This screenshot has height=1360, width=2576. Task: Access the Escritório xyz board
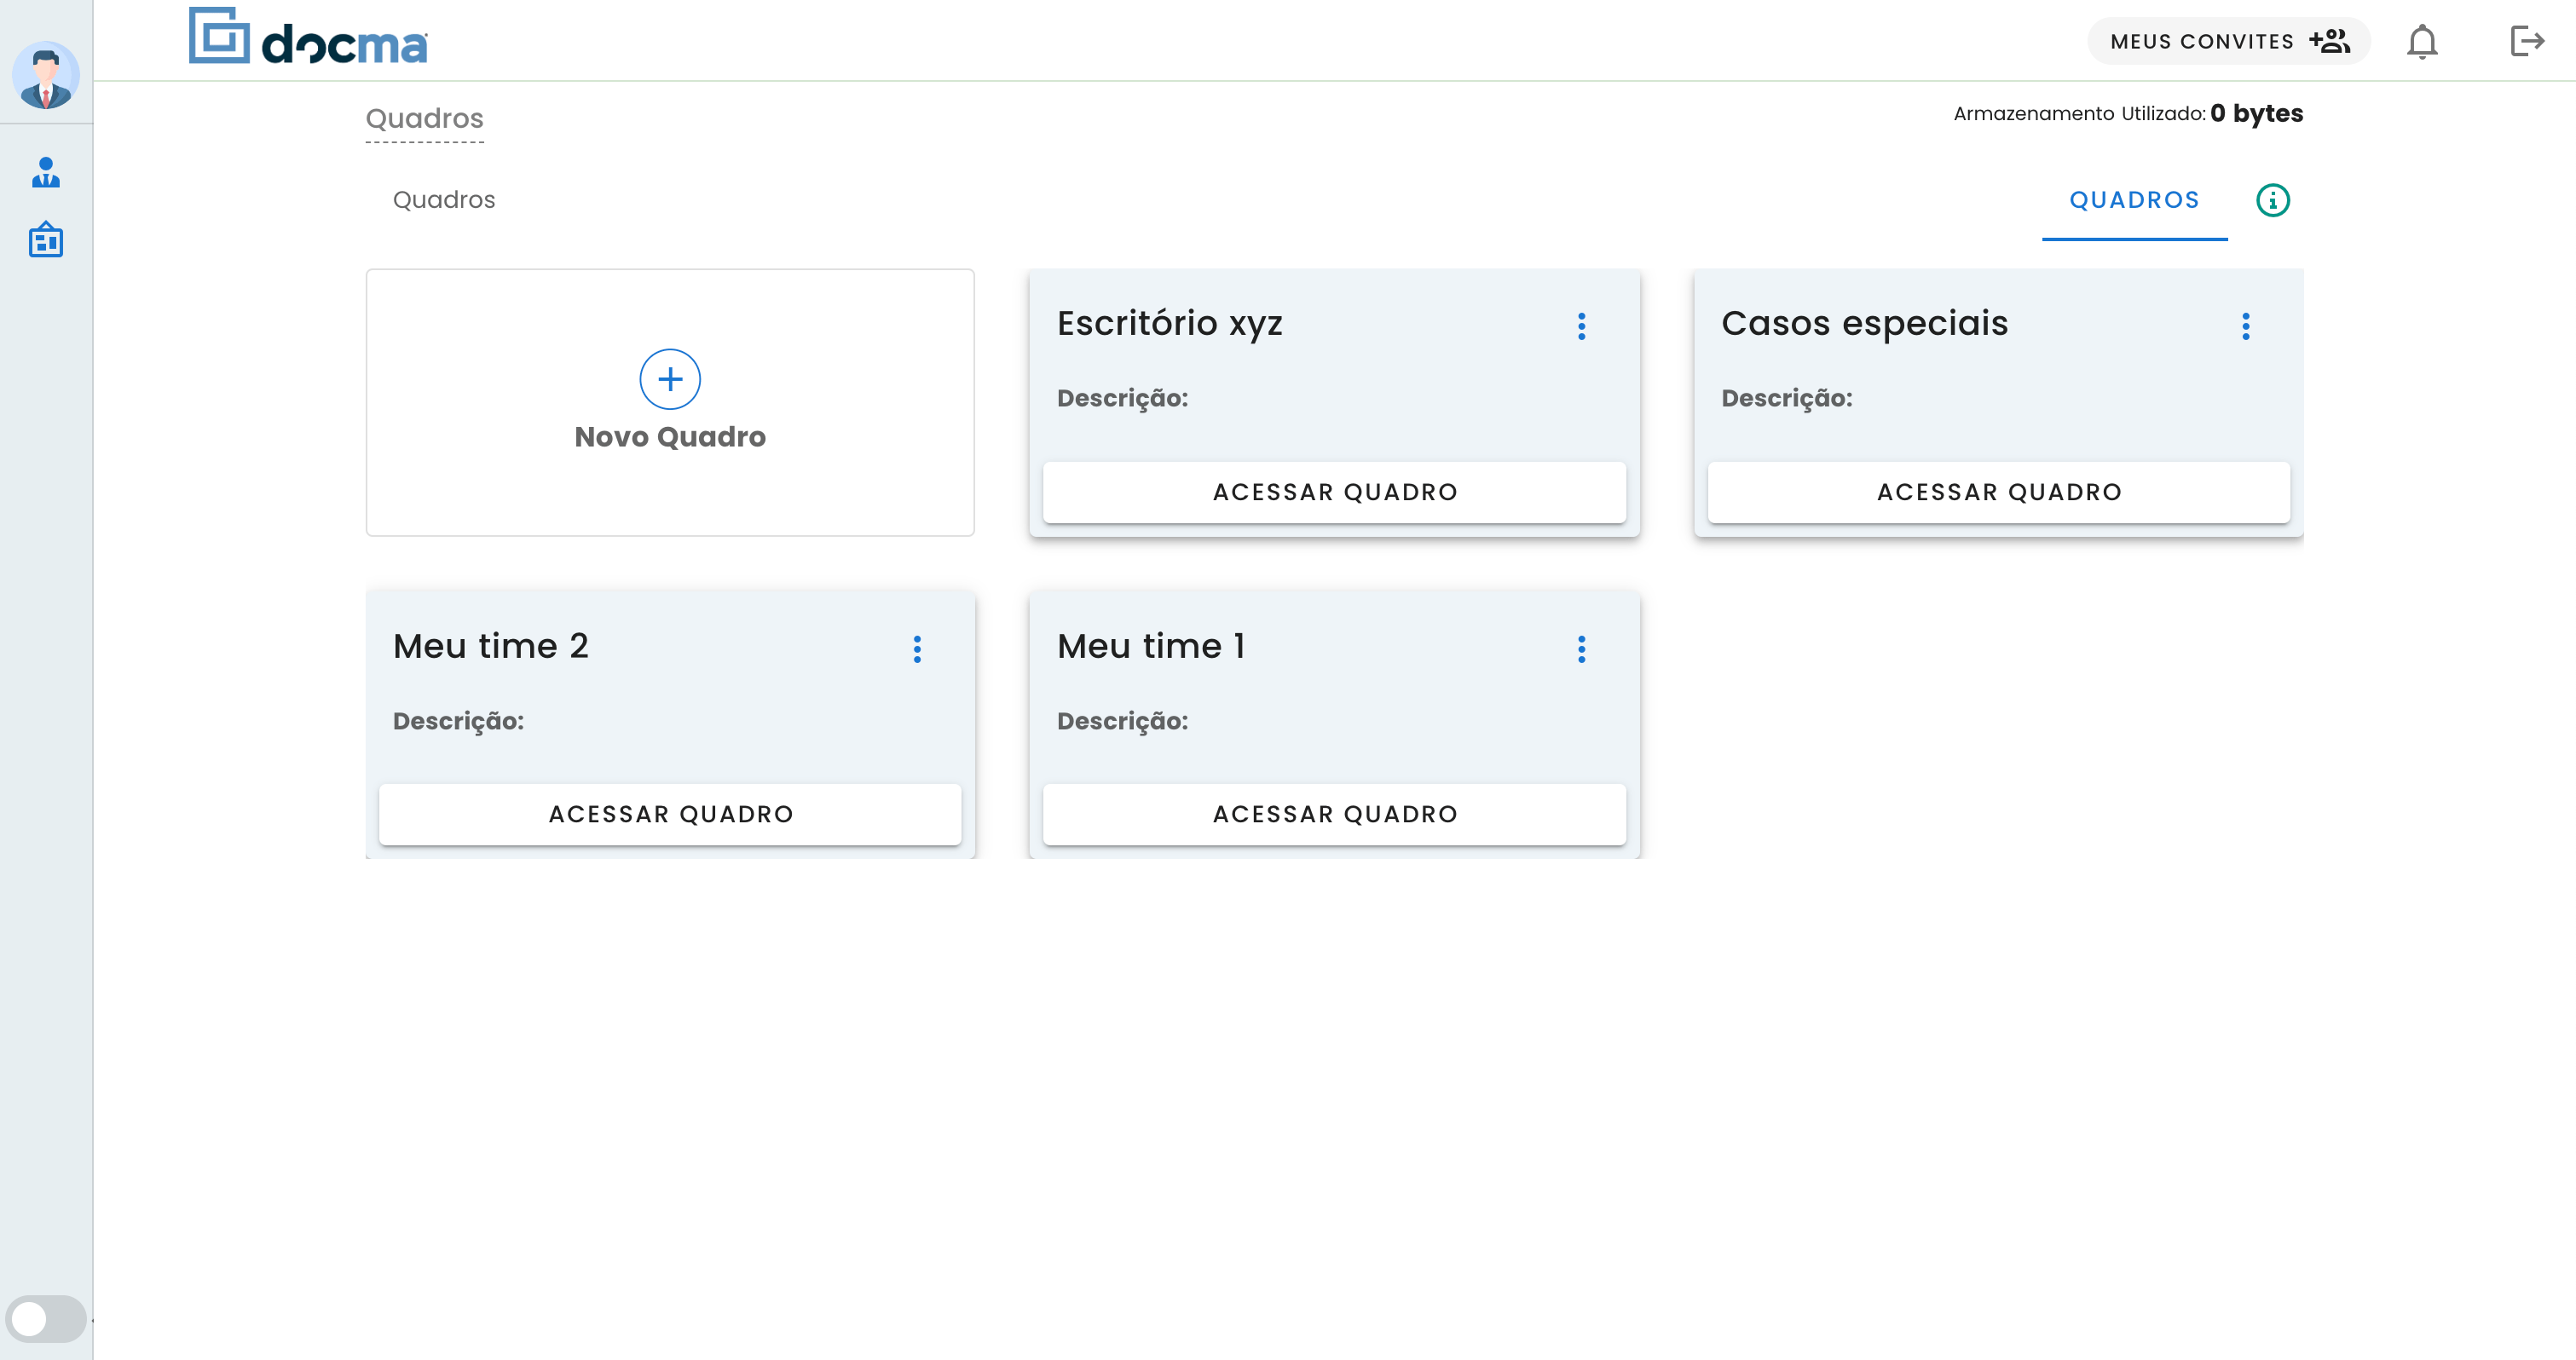point(1334,492)
